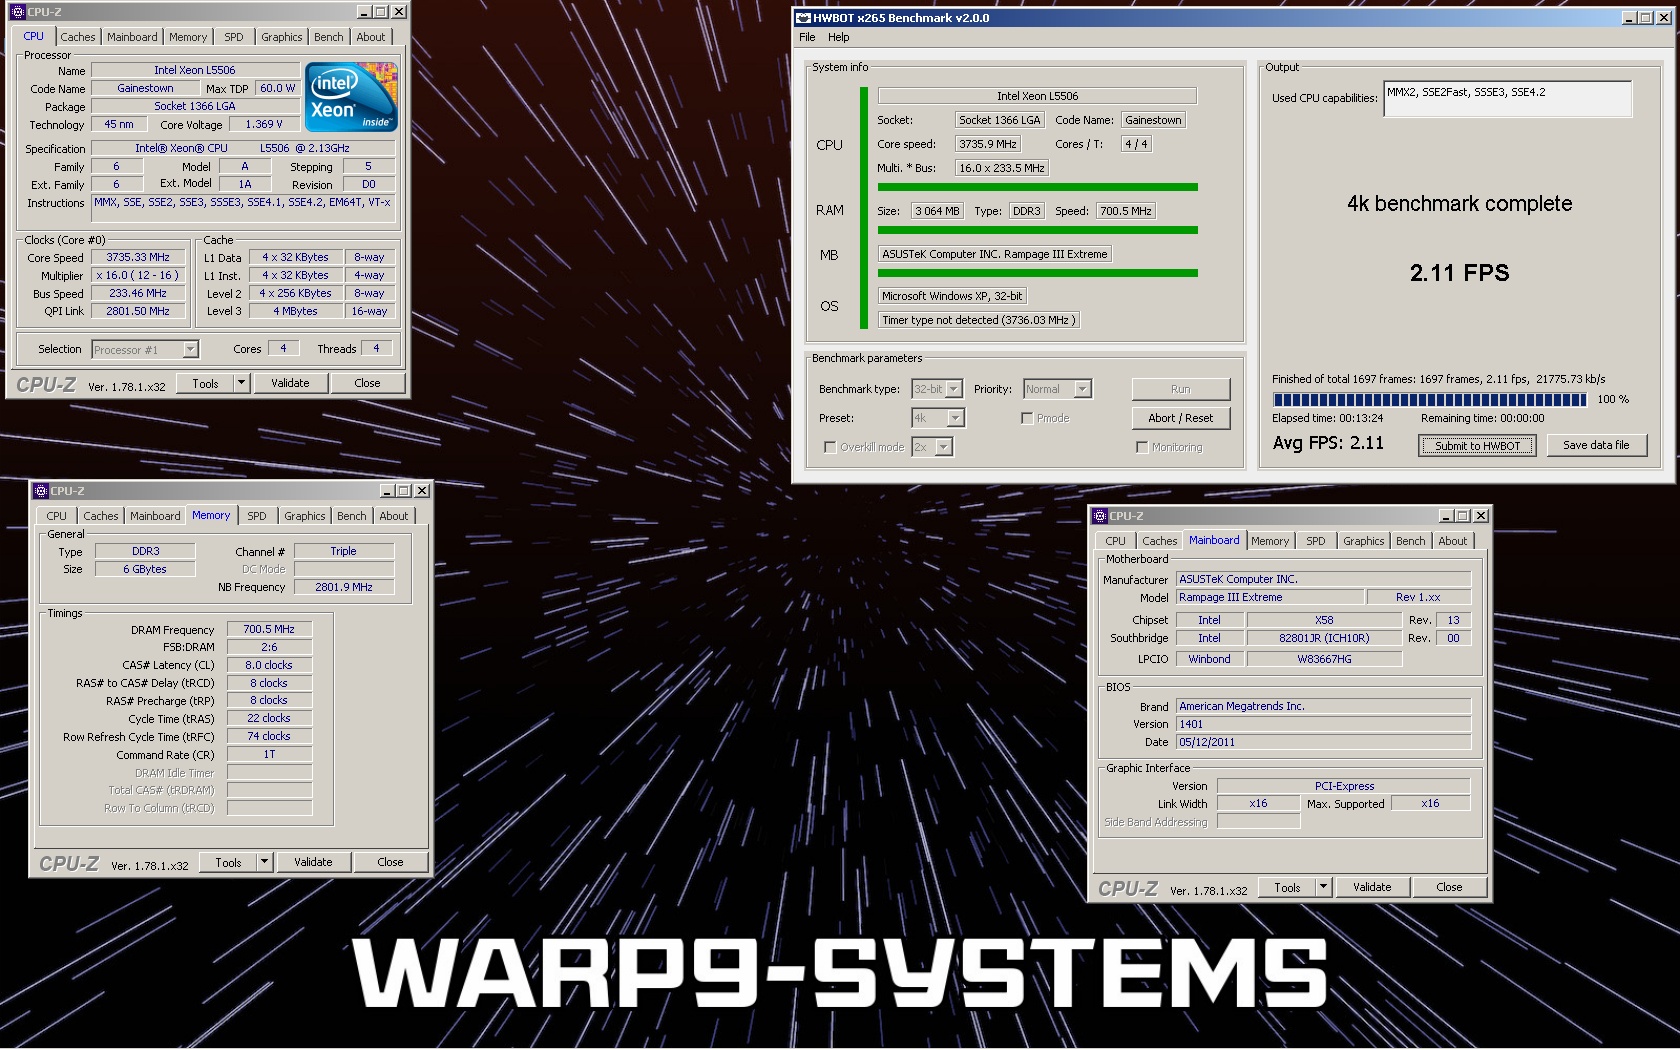Click the disabled Run button
The height and width of the screenshot is (1050, 1680).
[1180, 389]
